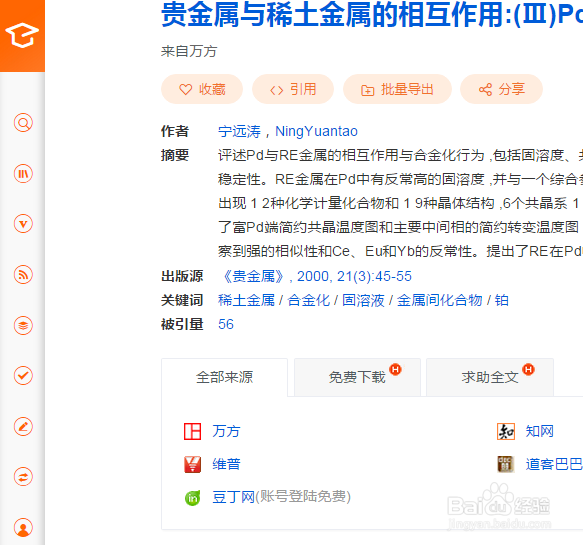Click the red H badge on 免费下载
The height and width of the screenshot is (545, 583).
[396, 369]
